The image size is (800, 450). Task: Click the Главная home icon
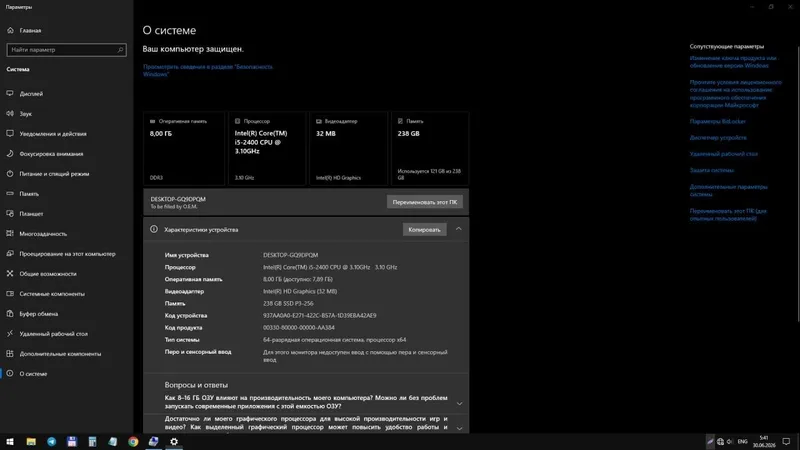[10, 30]
